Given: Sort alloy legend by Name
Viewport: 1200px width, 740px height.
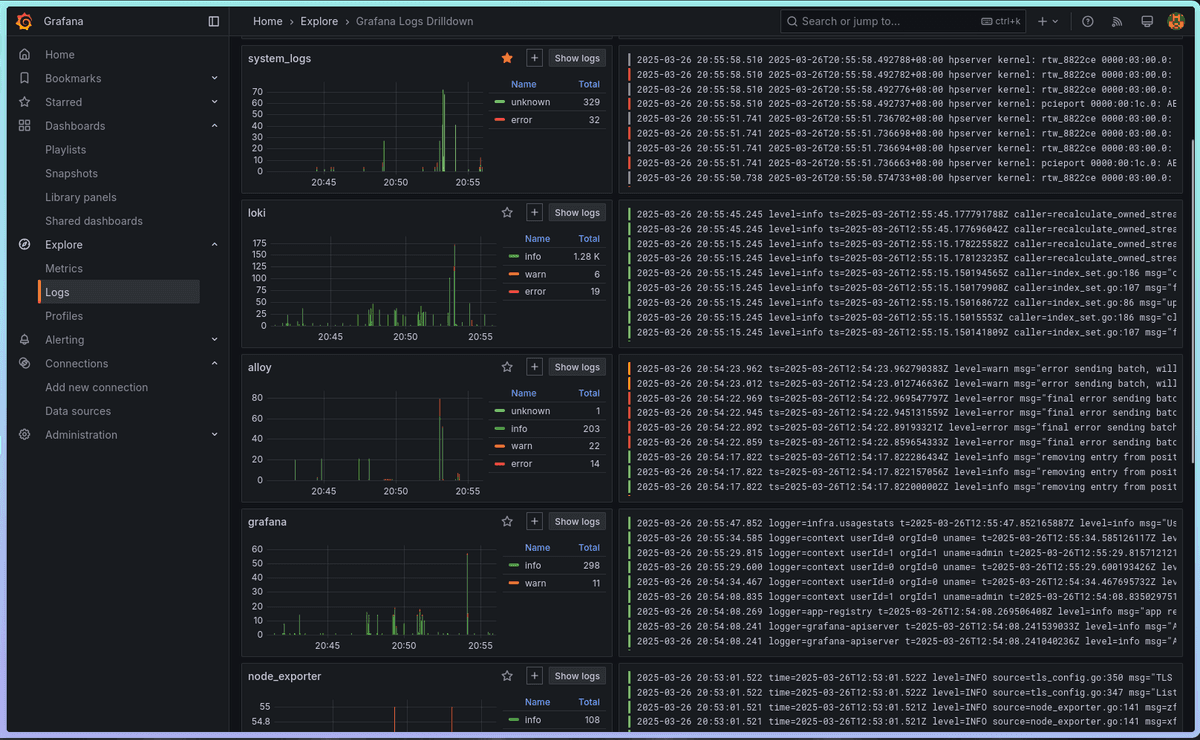Looking at the screenshot, I should point(524,393).
